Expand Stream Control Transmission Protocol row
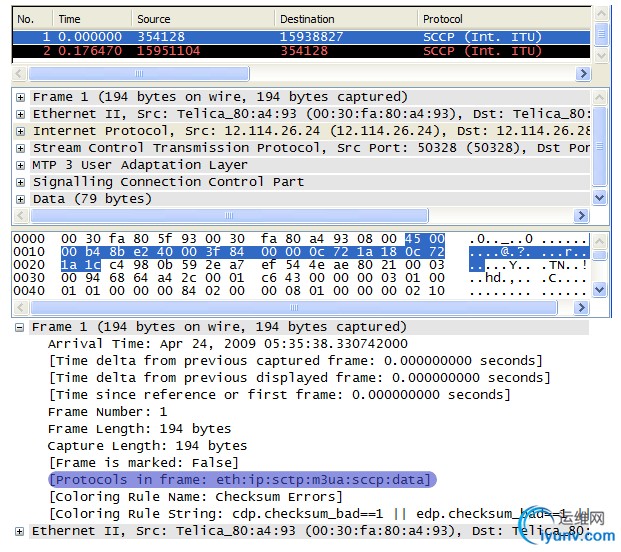The width and height of the screenshot is (621, 552). (20, 148)
